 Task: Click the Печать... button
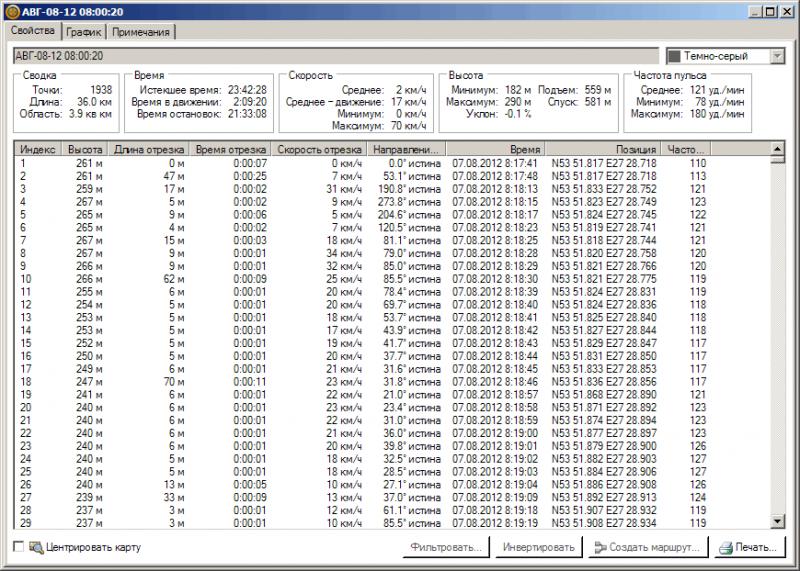pos(749,548)
